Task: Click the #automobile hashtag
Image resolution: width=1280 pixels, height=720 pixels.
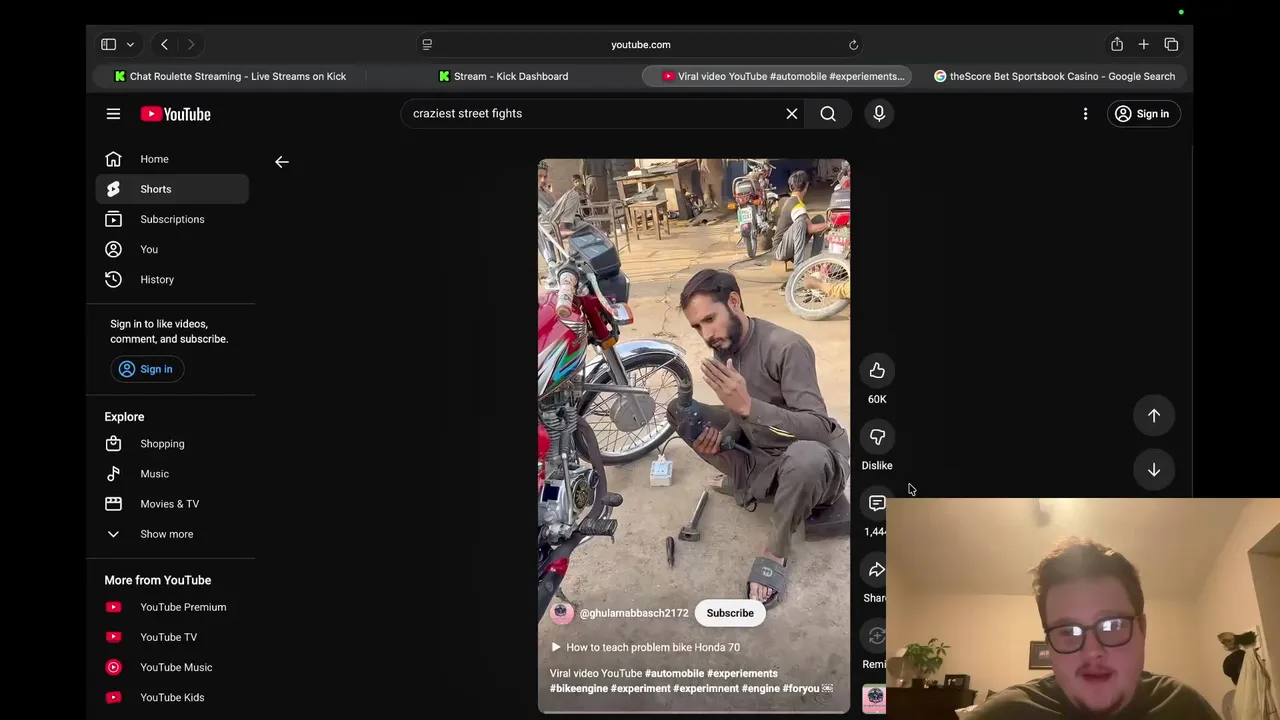Action: [674, 674]
